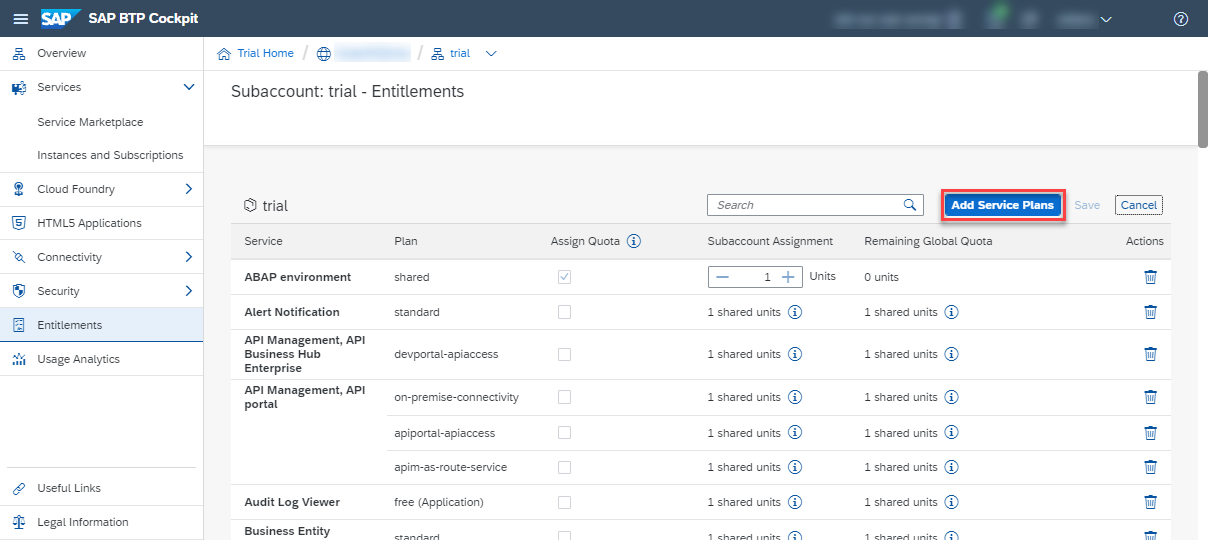Image resolution: width=1208 pixels, height=540 pixels.
Task: Show info for Alert Notification subaccount assignment
Action: coord(795,312)
